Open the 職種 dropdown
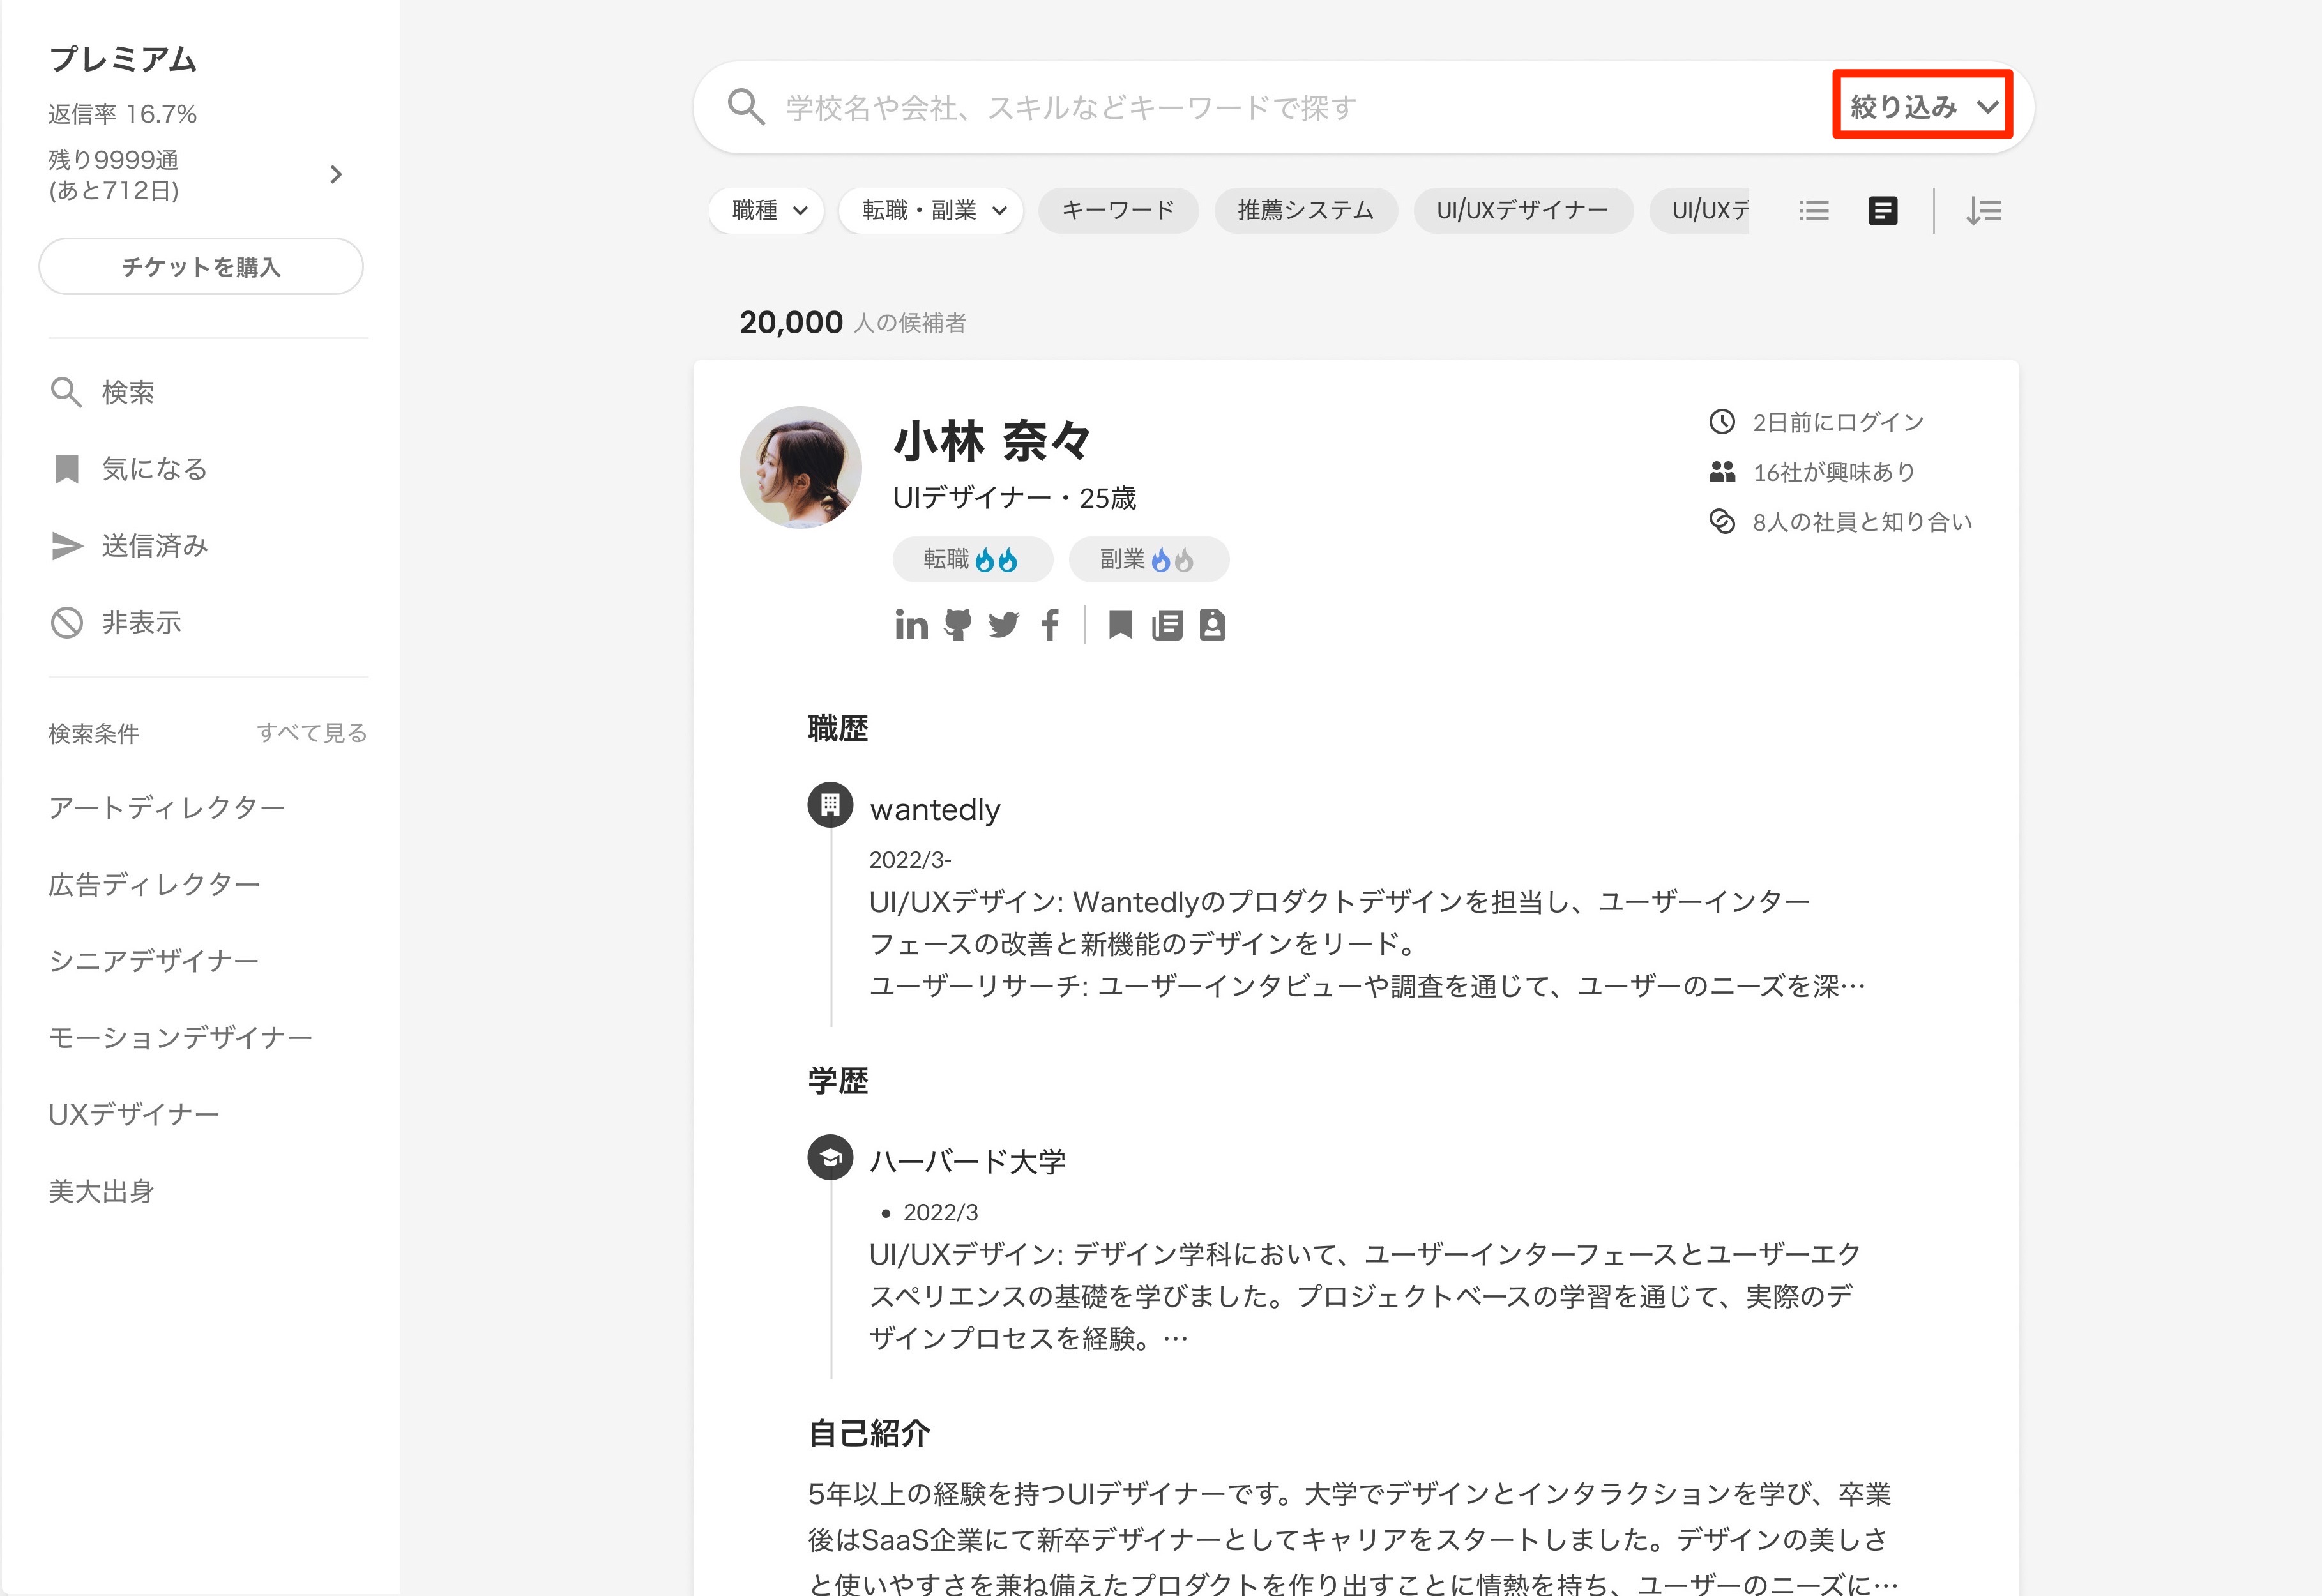Image resolution: width=2322 pixels, height=1596 pixels. [x=767, y=211]
